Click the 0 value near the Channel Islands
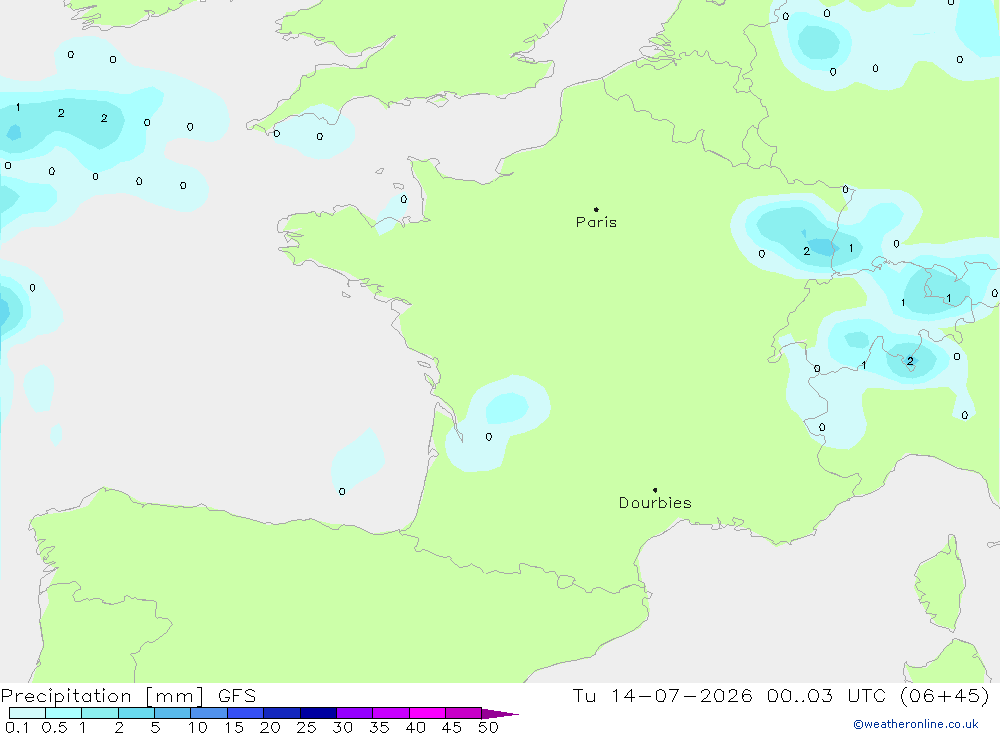The width and height of the screenshot is (1000, 733). tap(404, 200)
